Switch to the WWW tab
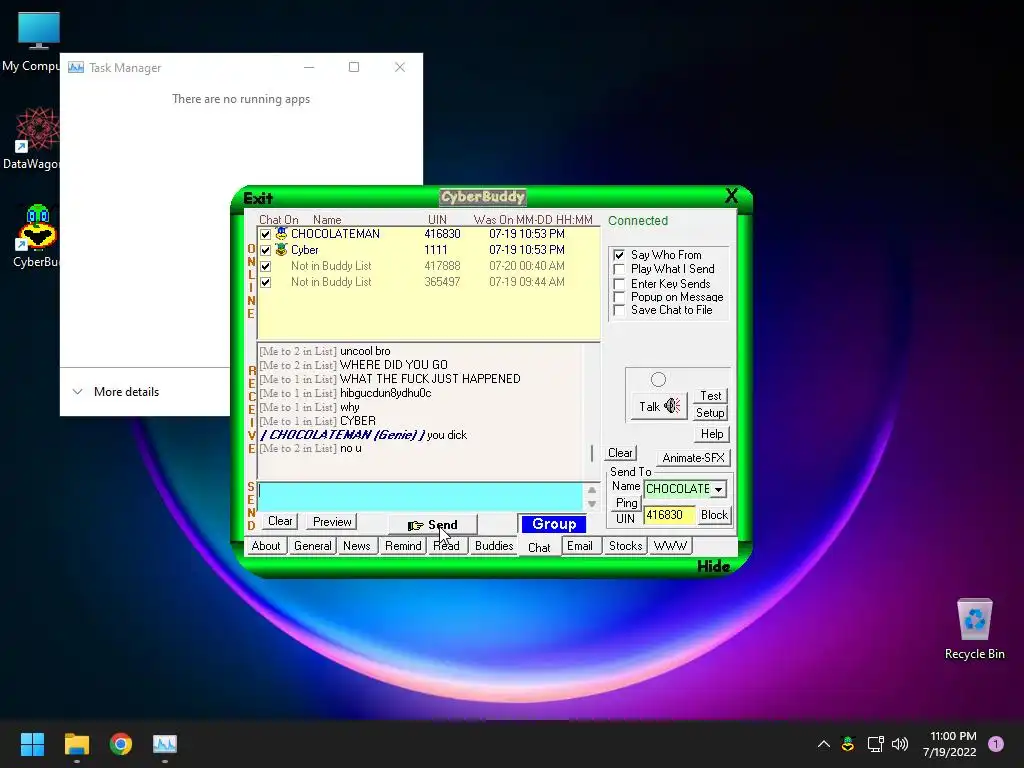Screen dimensions: 1024x768 pos(670,546)
